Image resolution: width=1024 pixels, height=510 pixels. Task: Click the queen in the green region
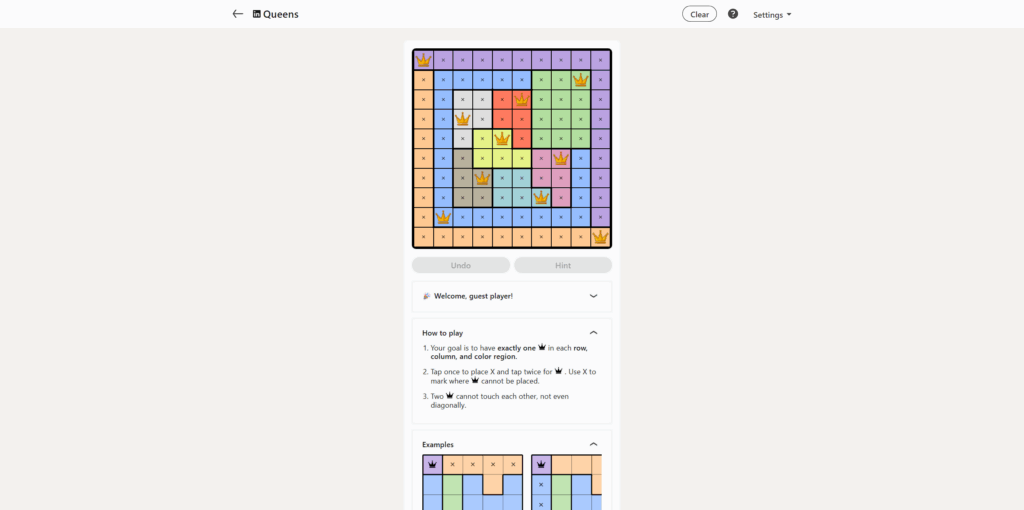tap(580, 80)
